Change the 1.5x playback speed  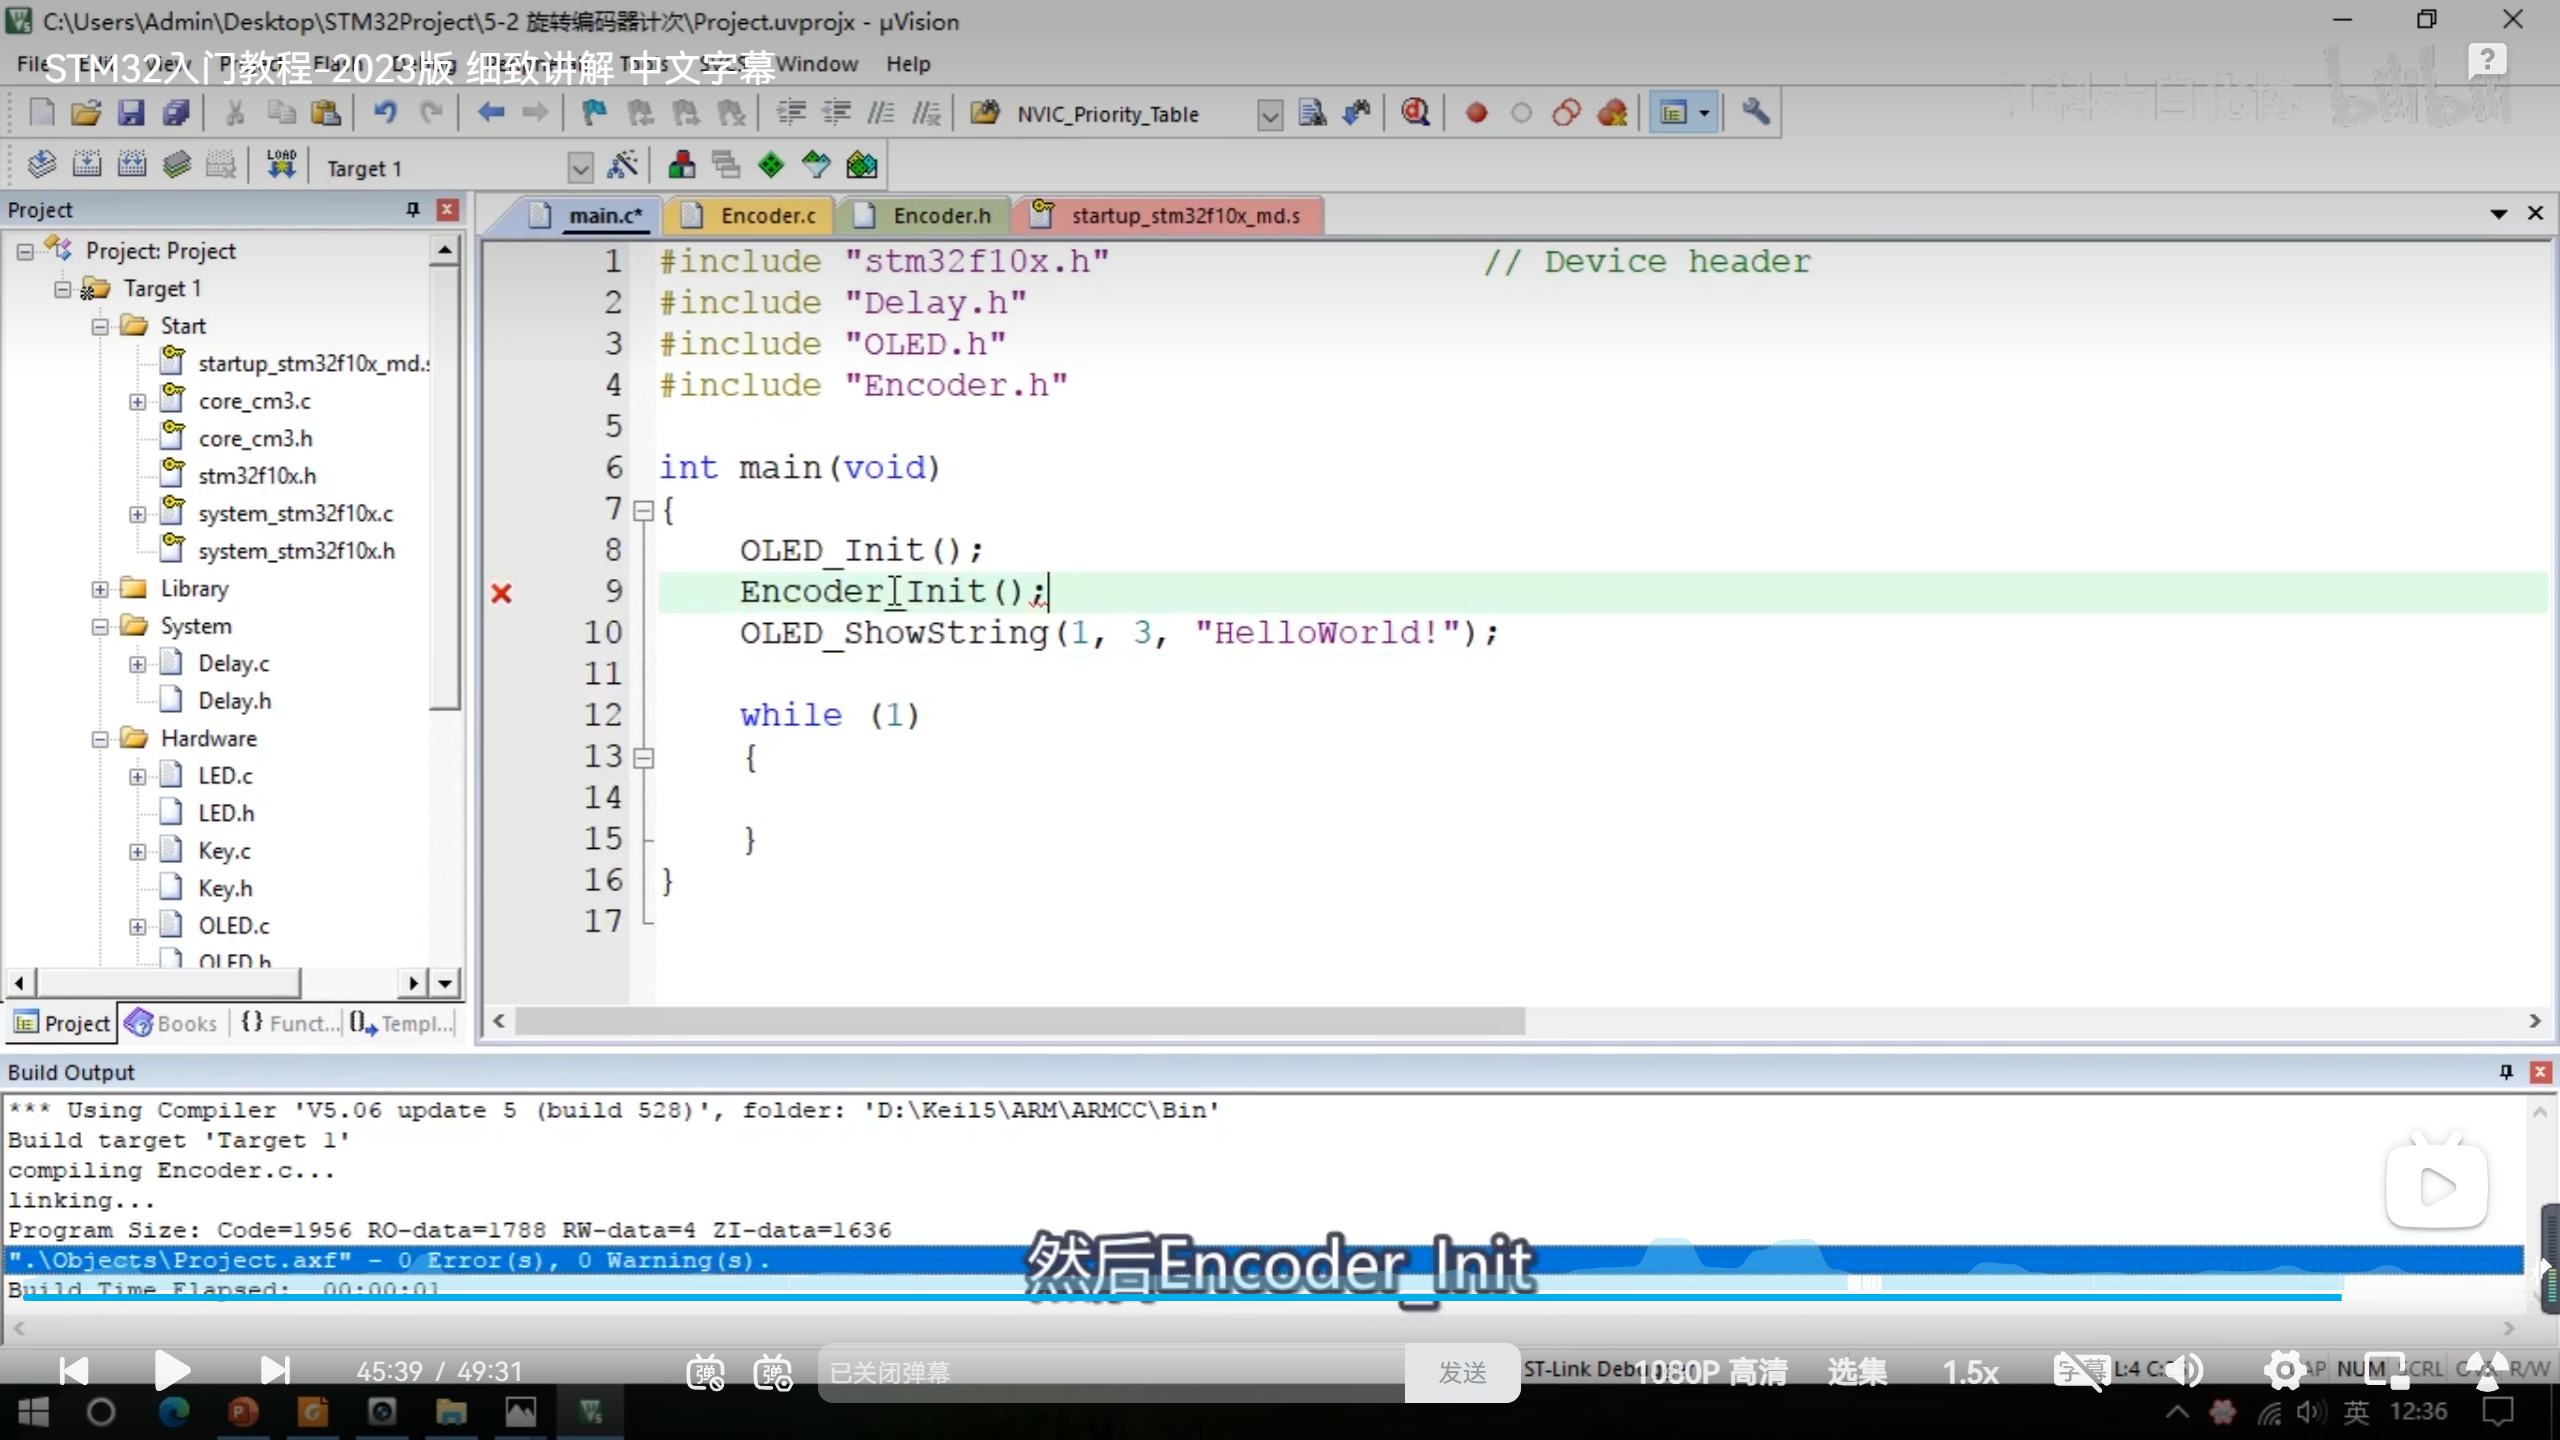(1970, 1372)
